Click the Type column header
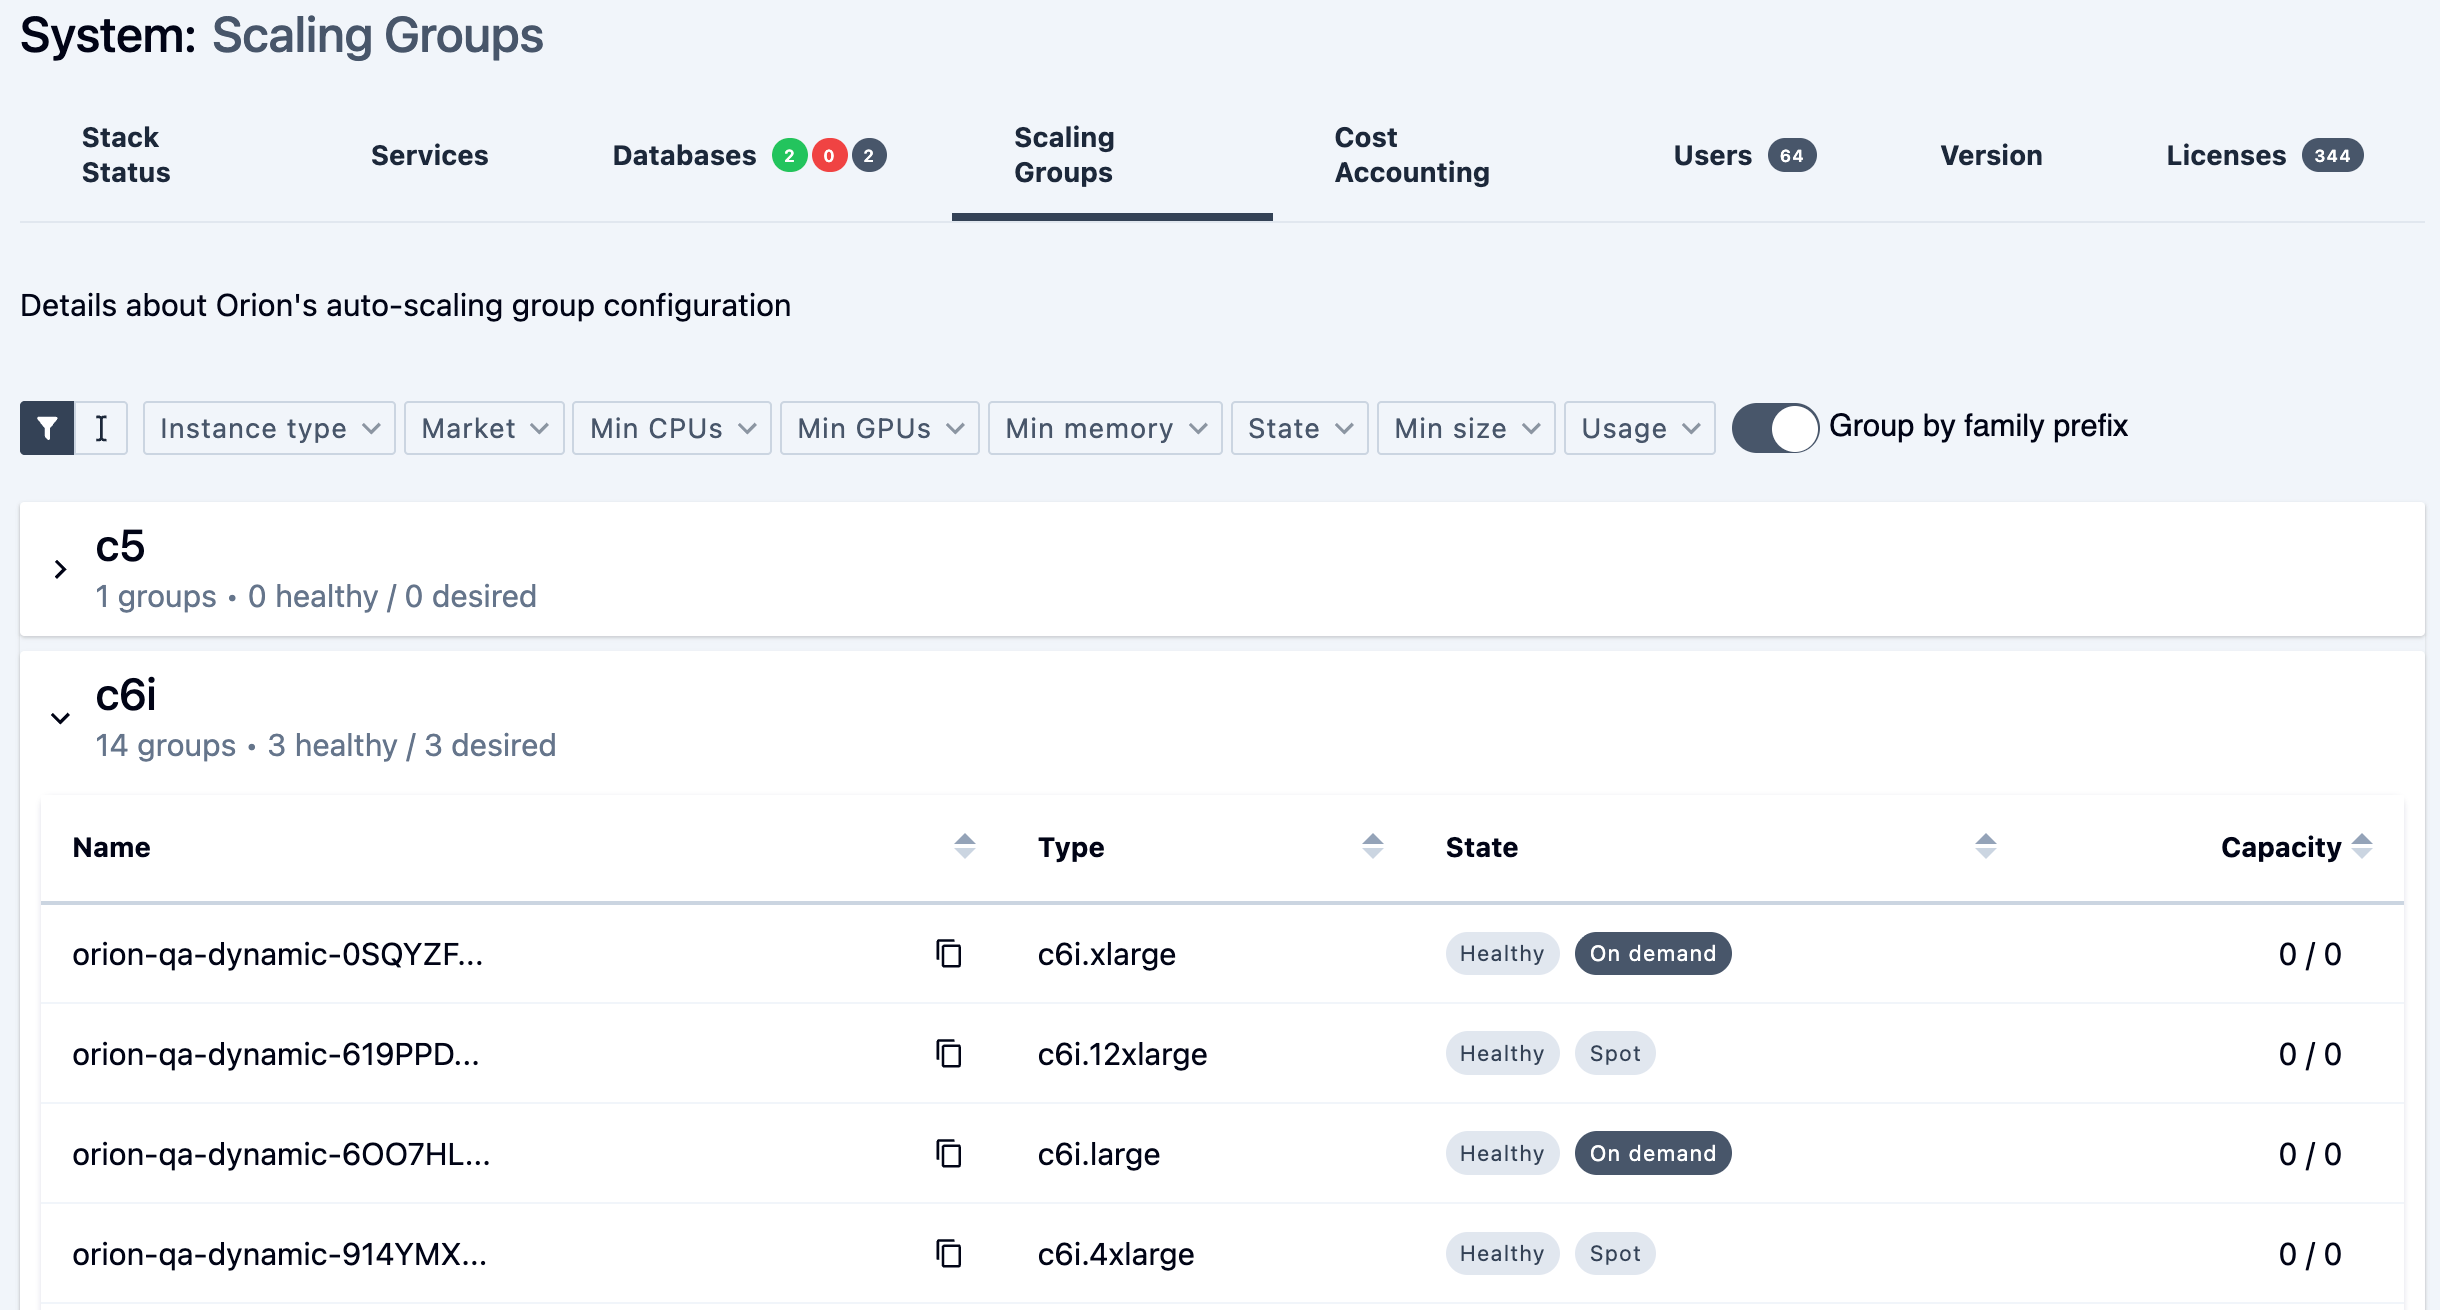The width and height of the screenshot is (2440, 1310). pos(1071,847)
